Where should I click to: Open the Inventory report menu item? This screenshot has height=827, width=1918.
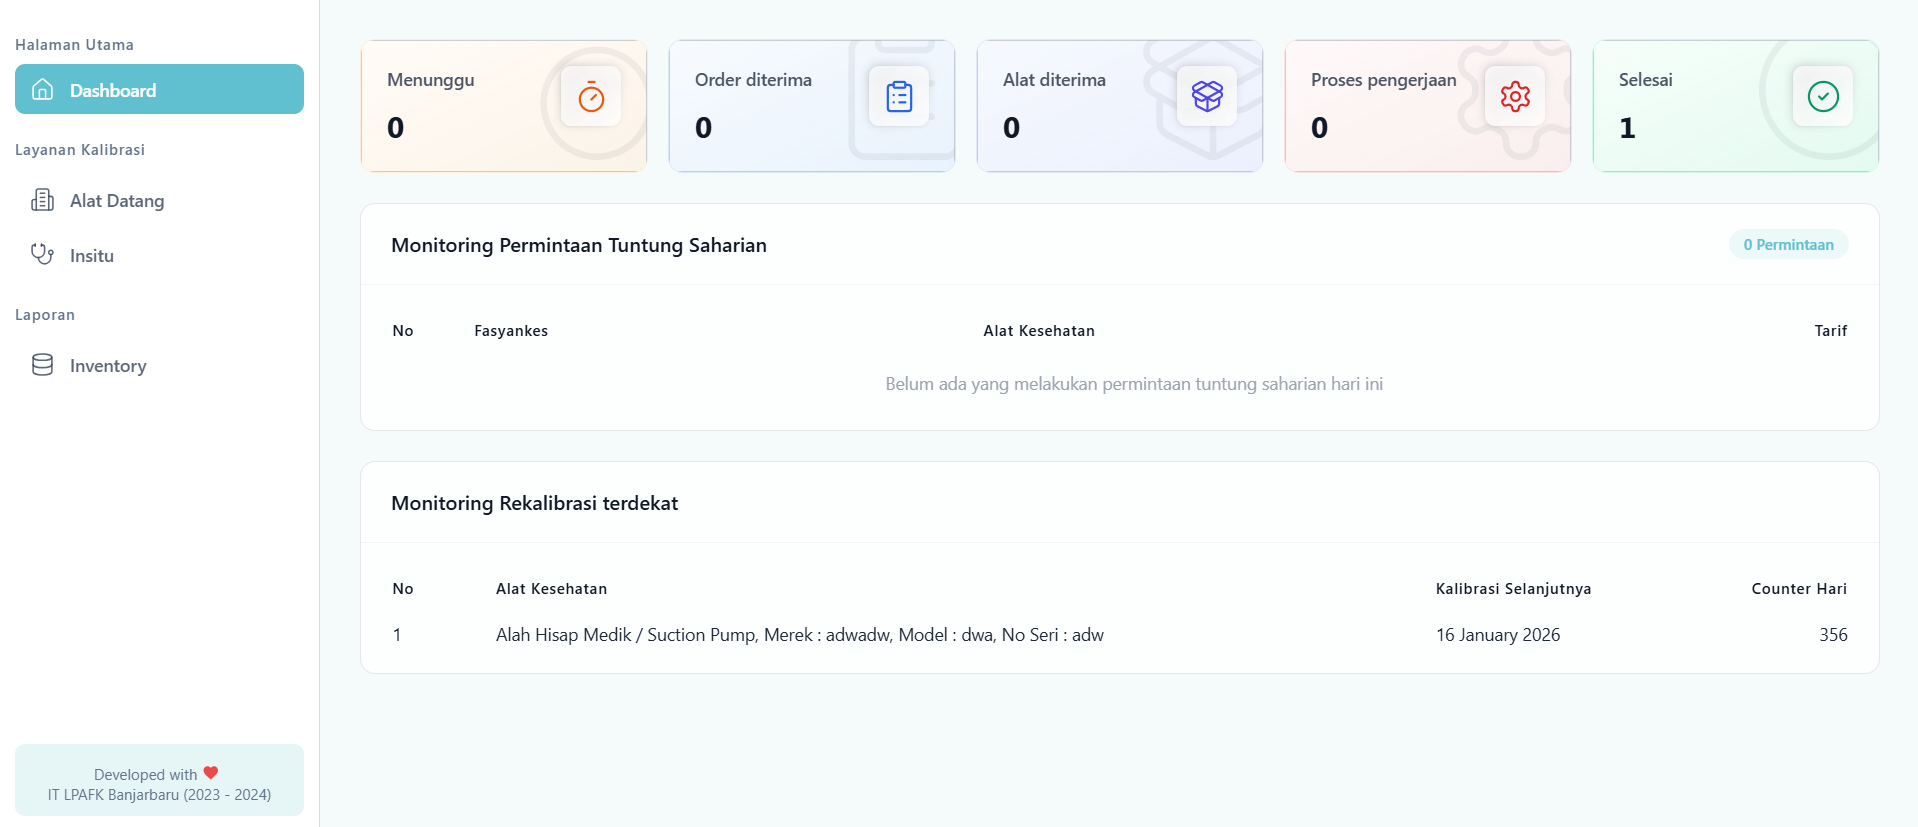[159, 365]
